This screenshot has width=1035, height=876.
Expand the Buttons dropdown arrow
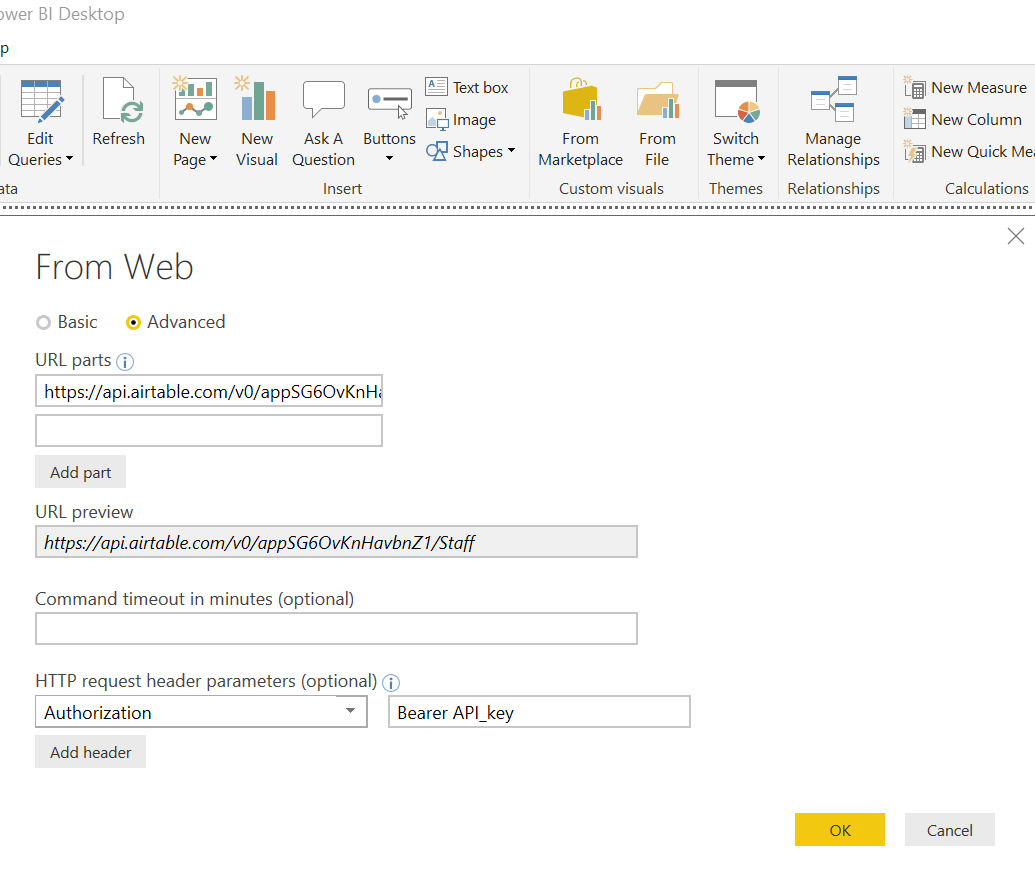[x=389, y=158]
